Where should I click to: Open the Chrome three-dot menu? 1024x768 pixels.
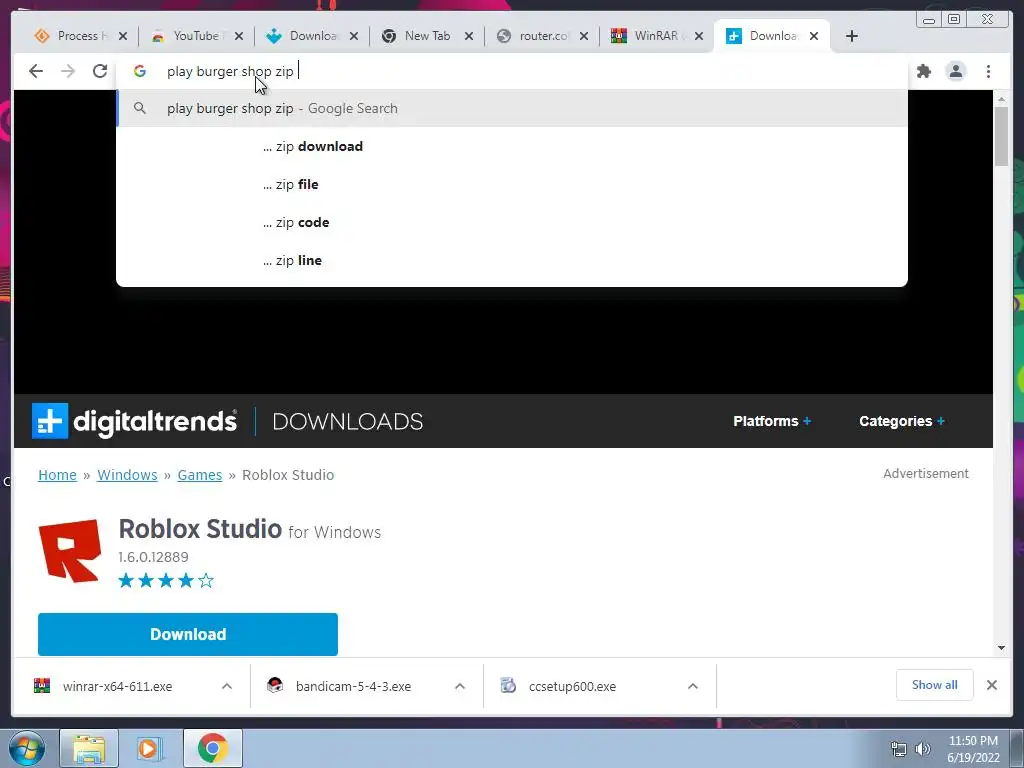point(988,71)
